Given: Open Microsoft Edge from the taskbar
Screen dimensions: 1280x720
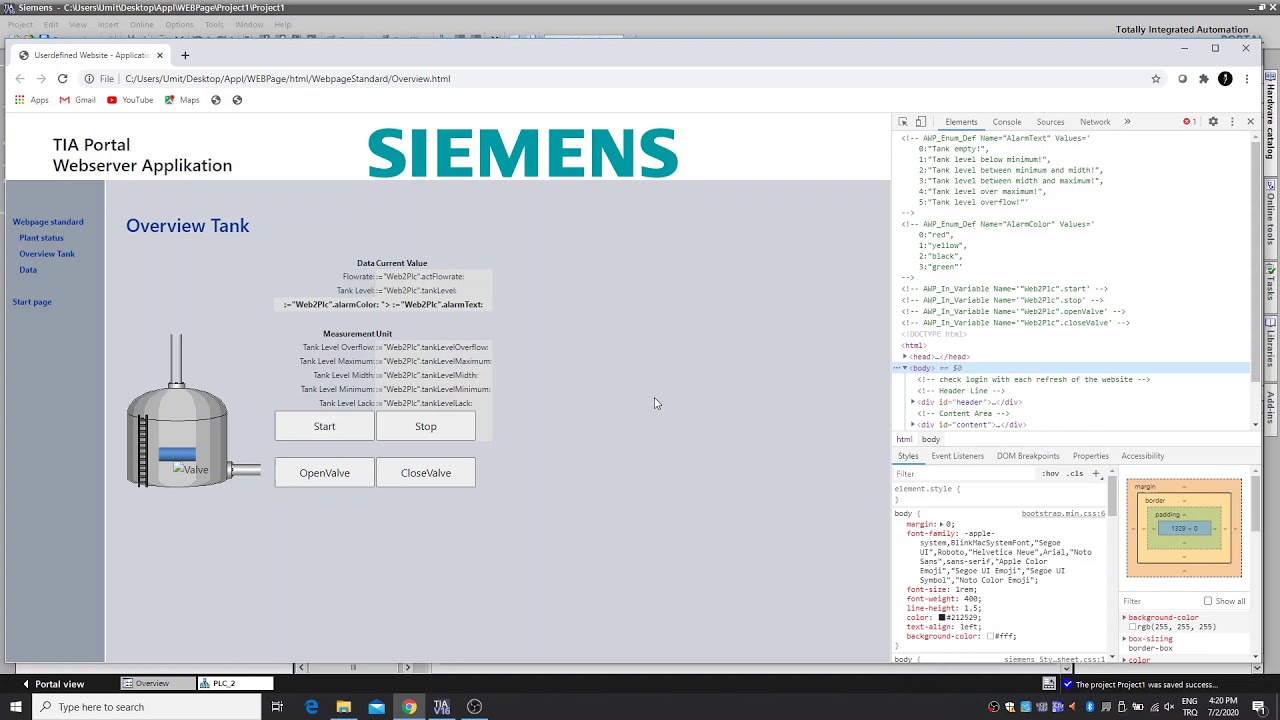Looking at the screenshot, I should click(312, 707).
